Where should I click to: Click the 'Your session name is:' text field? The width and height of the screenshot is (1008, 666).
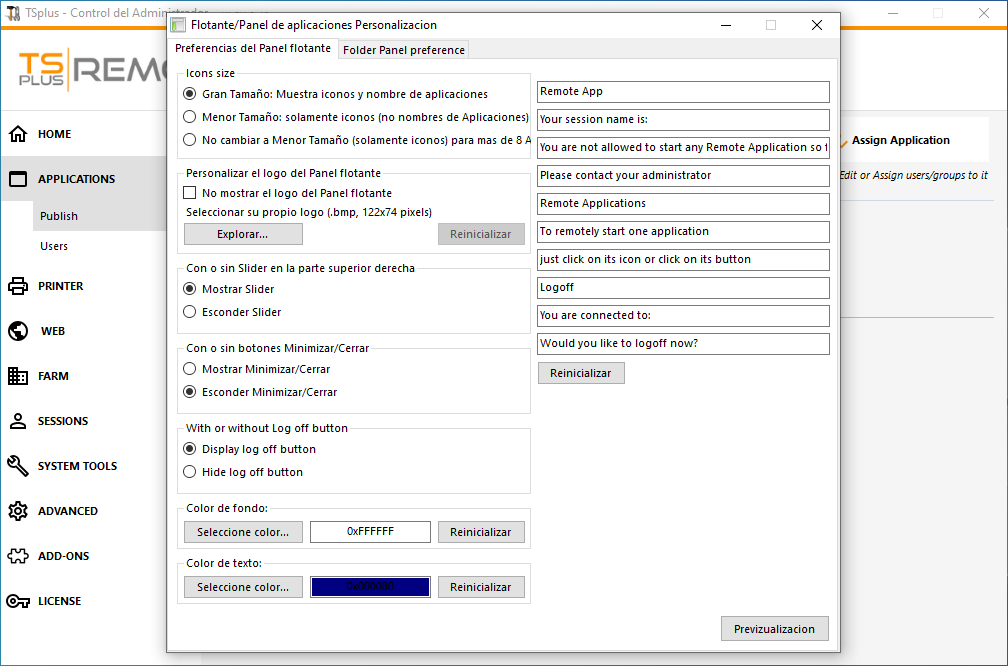click(683, 119)
